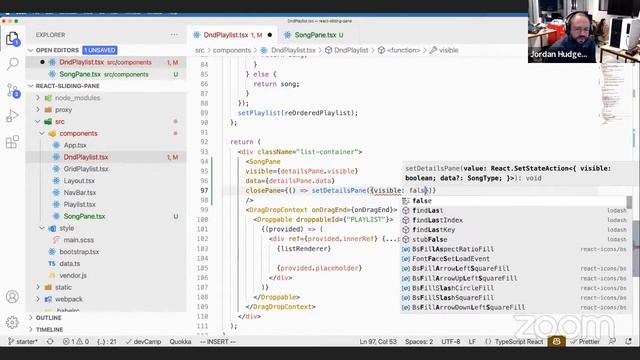
Task: Select SongPane.tsx in Open Editors list
Action: [x=105, y=74]
